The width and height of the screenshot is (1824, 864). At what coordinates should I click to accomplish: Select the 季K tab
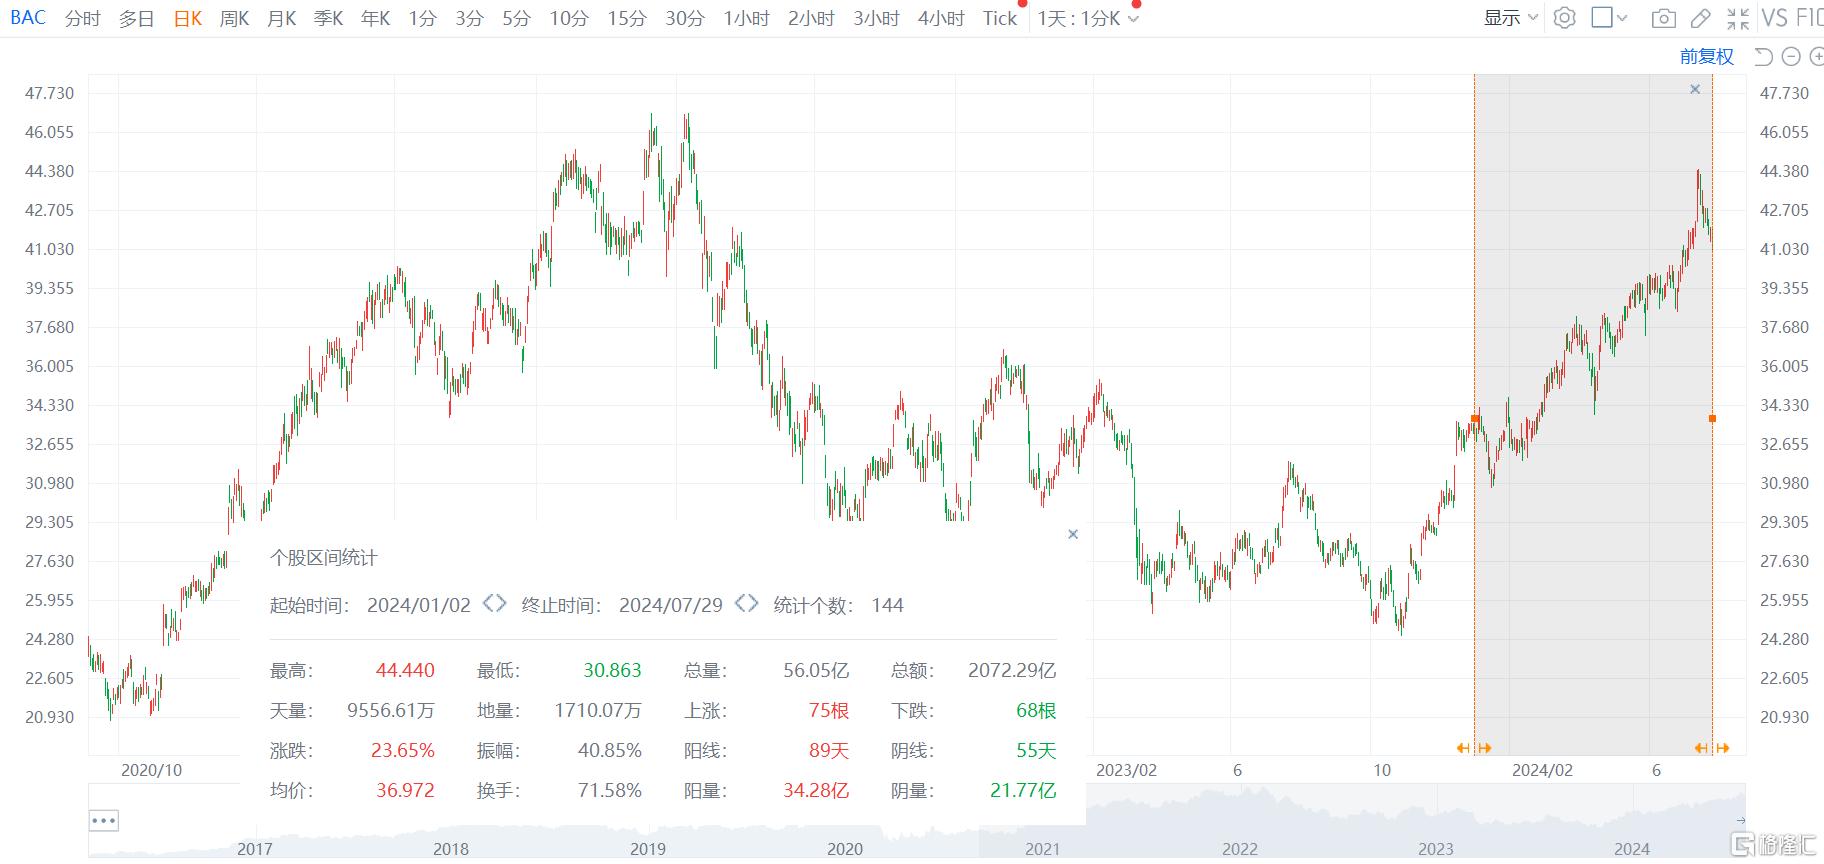click(x=328, y=18)
